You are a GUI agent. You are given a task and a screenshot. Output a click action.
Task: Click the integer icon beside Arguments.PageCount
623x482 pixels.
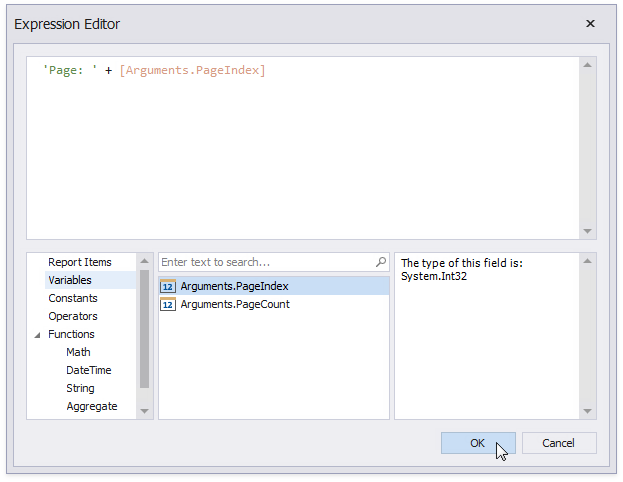coord(168,305)
